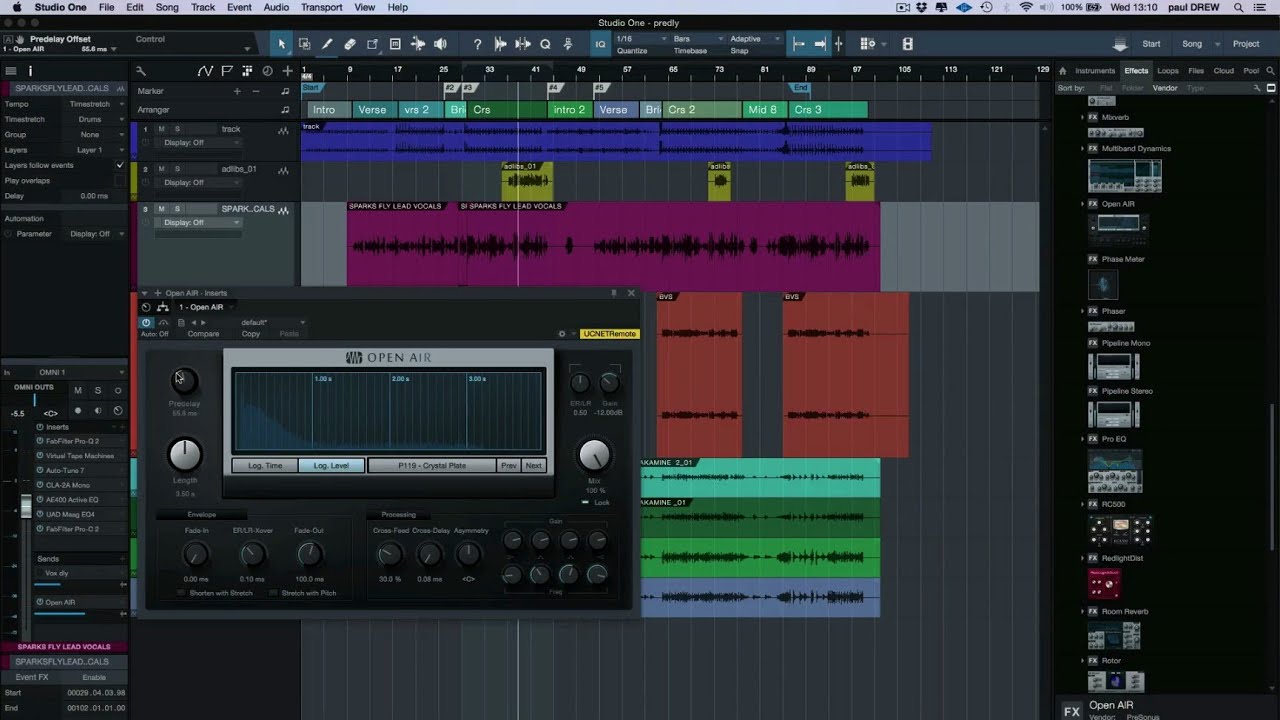Viewport: 1280px width, 720px height.
Task: Select the Room Reverb effect thumbnail
Action: click(x=1116, y=634)
